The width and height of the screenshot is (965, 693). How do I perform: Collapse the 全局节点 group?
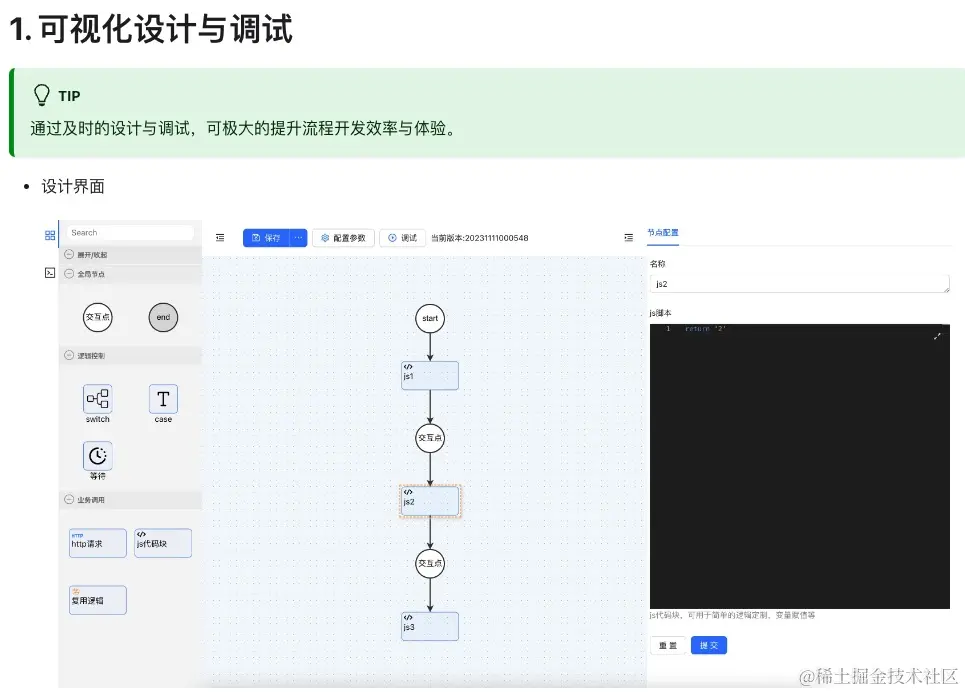click(68, 274)
